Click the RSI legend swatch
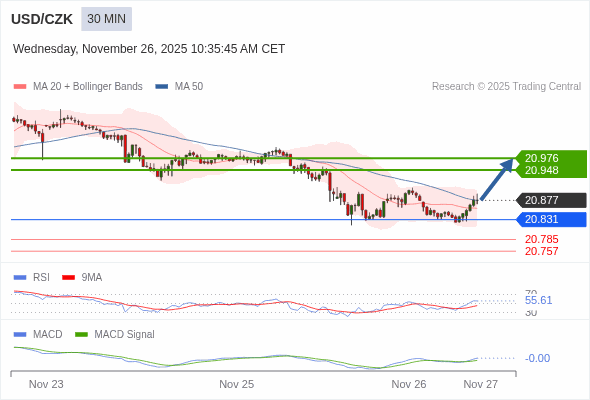 point(20,278)
